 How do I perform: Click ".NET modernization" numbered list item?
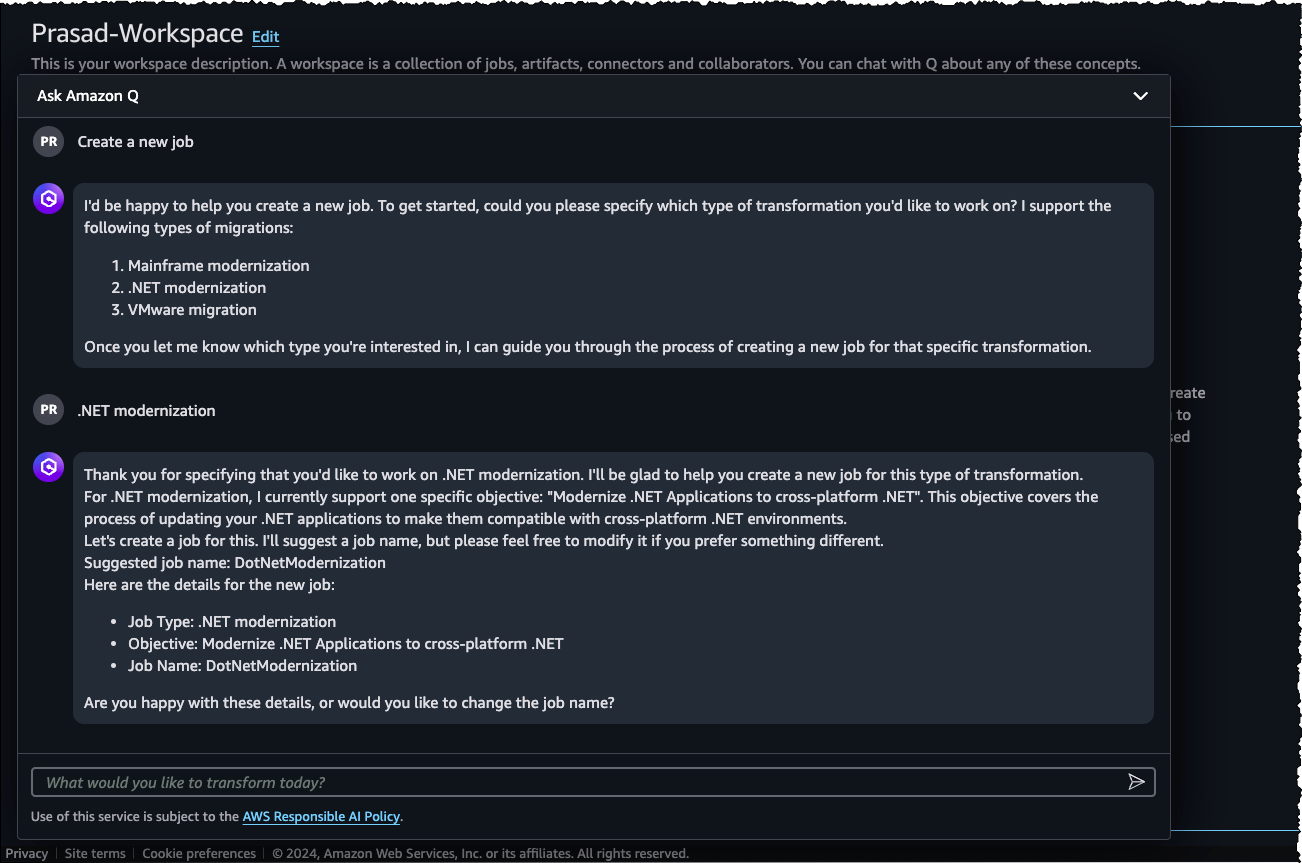[197, 288]
